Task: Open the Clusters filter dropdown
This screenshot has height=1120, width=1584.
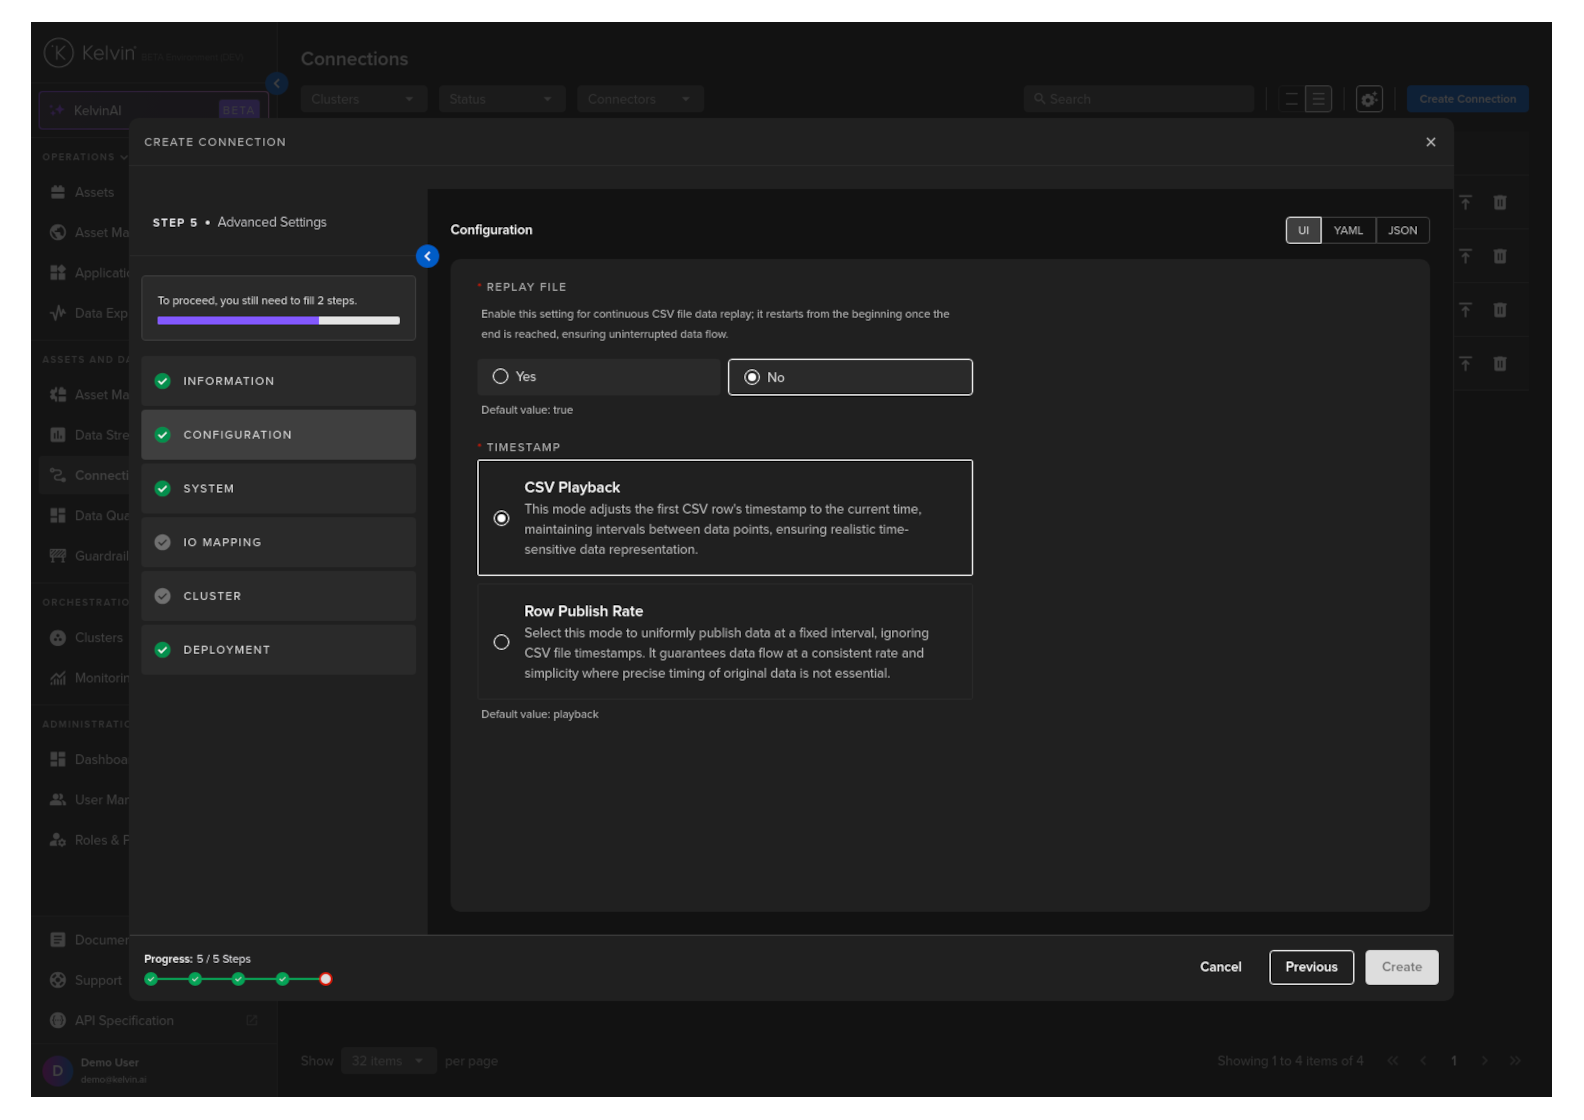Action: pos(362,99)
